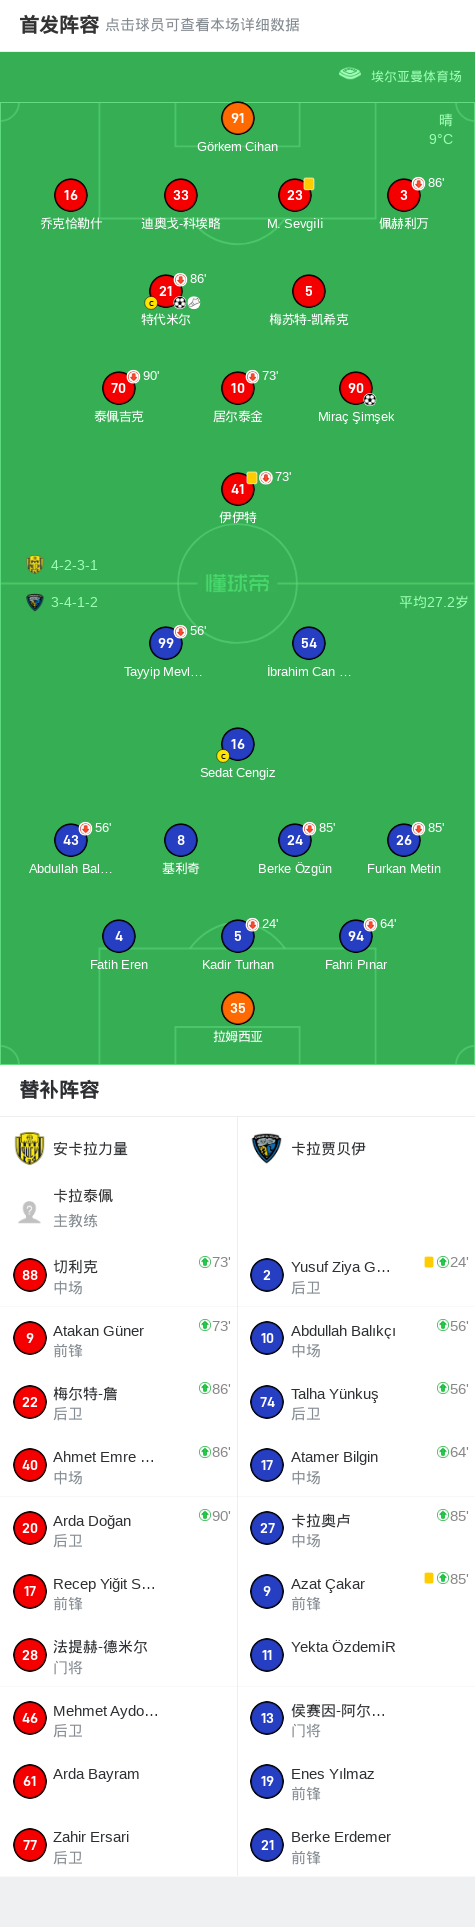View substitute Yusuf Ziya G… number 2
The image size is (475, 1927).
[267, 1275]
